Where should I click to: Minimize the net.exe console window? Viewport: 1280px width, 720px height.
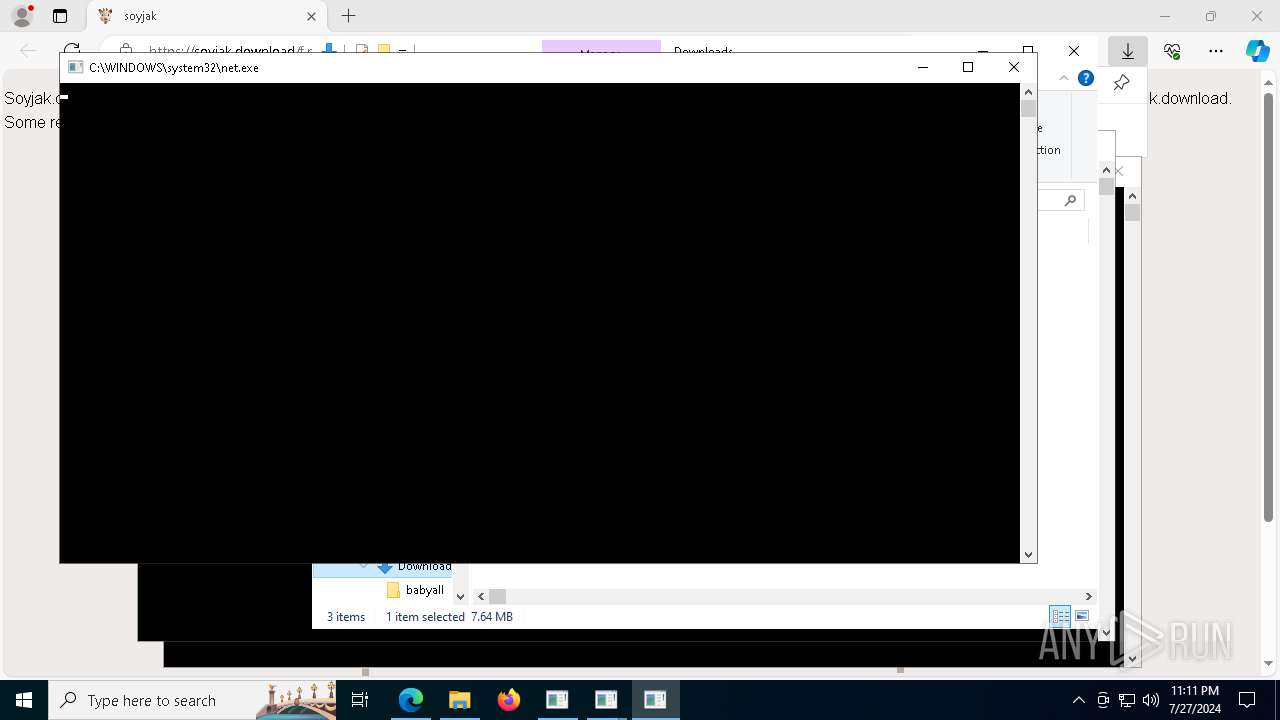[x=923, y=67]
